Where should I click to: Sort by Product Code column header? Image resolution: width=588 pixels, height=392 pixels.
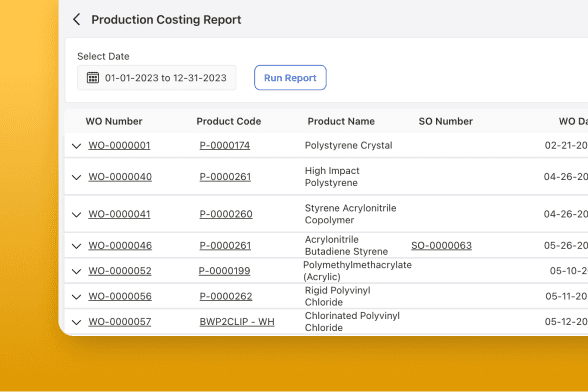coord(229,121)
